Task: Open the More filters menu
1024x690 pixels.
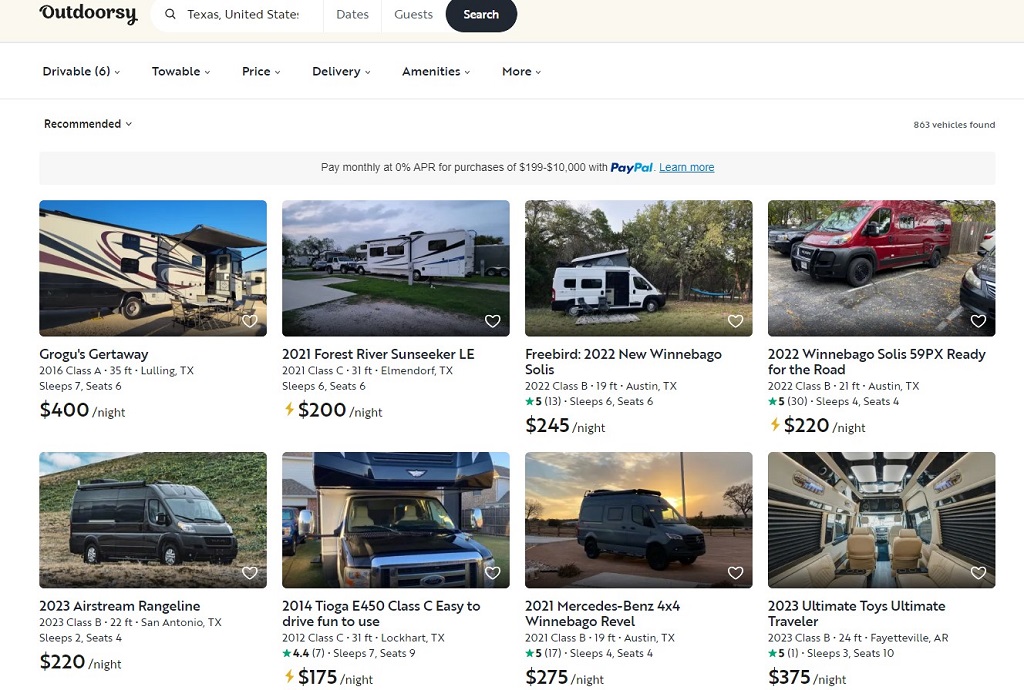Action: click(x=520, y=71)
